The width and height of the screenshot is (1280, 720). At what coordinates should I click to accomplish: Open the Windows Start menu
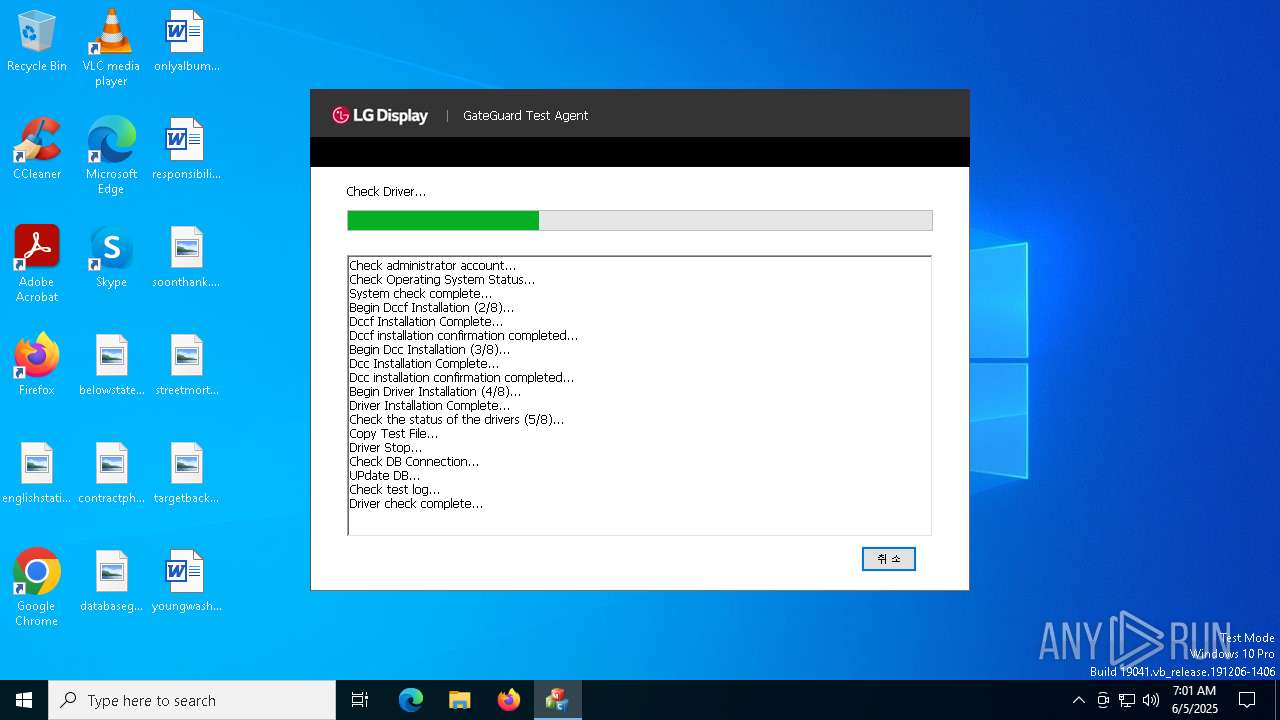point(24,700)
